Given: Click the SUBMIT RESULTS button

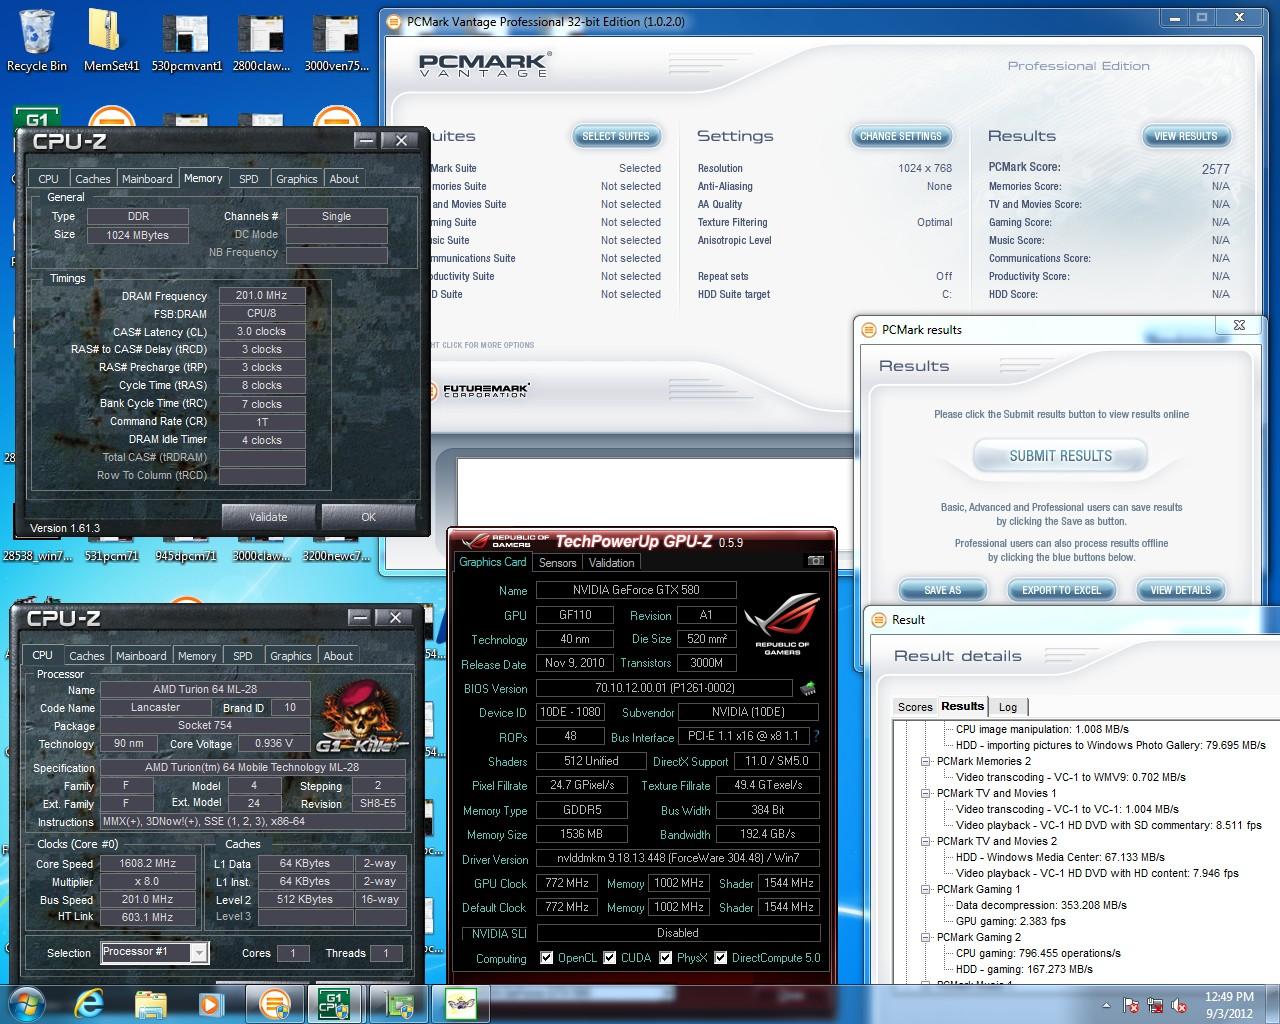Looking at the screenshot, I should (1060, 456).
